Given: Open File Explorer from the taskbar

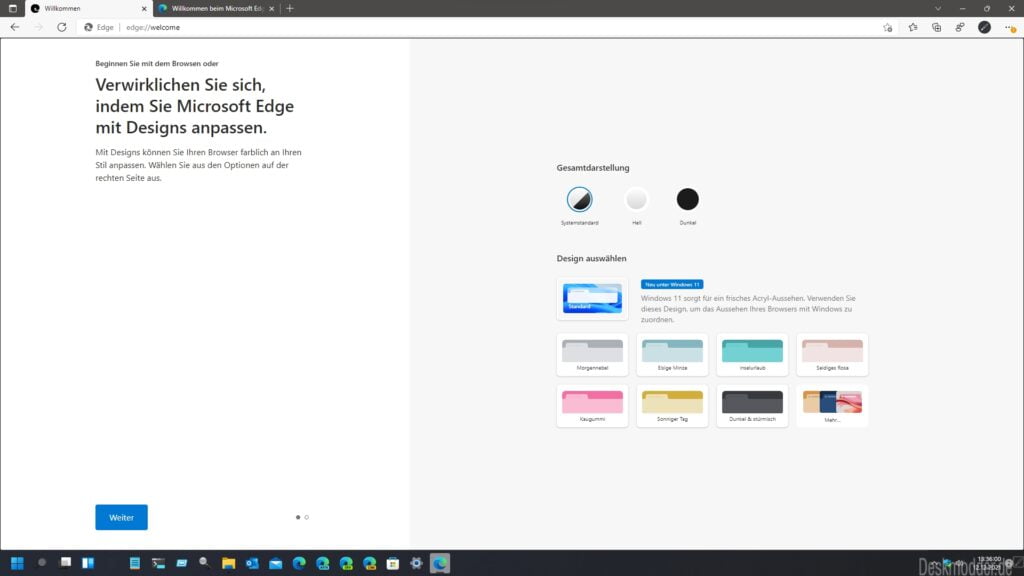Looking at the screenshot, I should (228, 563).
